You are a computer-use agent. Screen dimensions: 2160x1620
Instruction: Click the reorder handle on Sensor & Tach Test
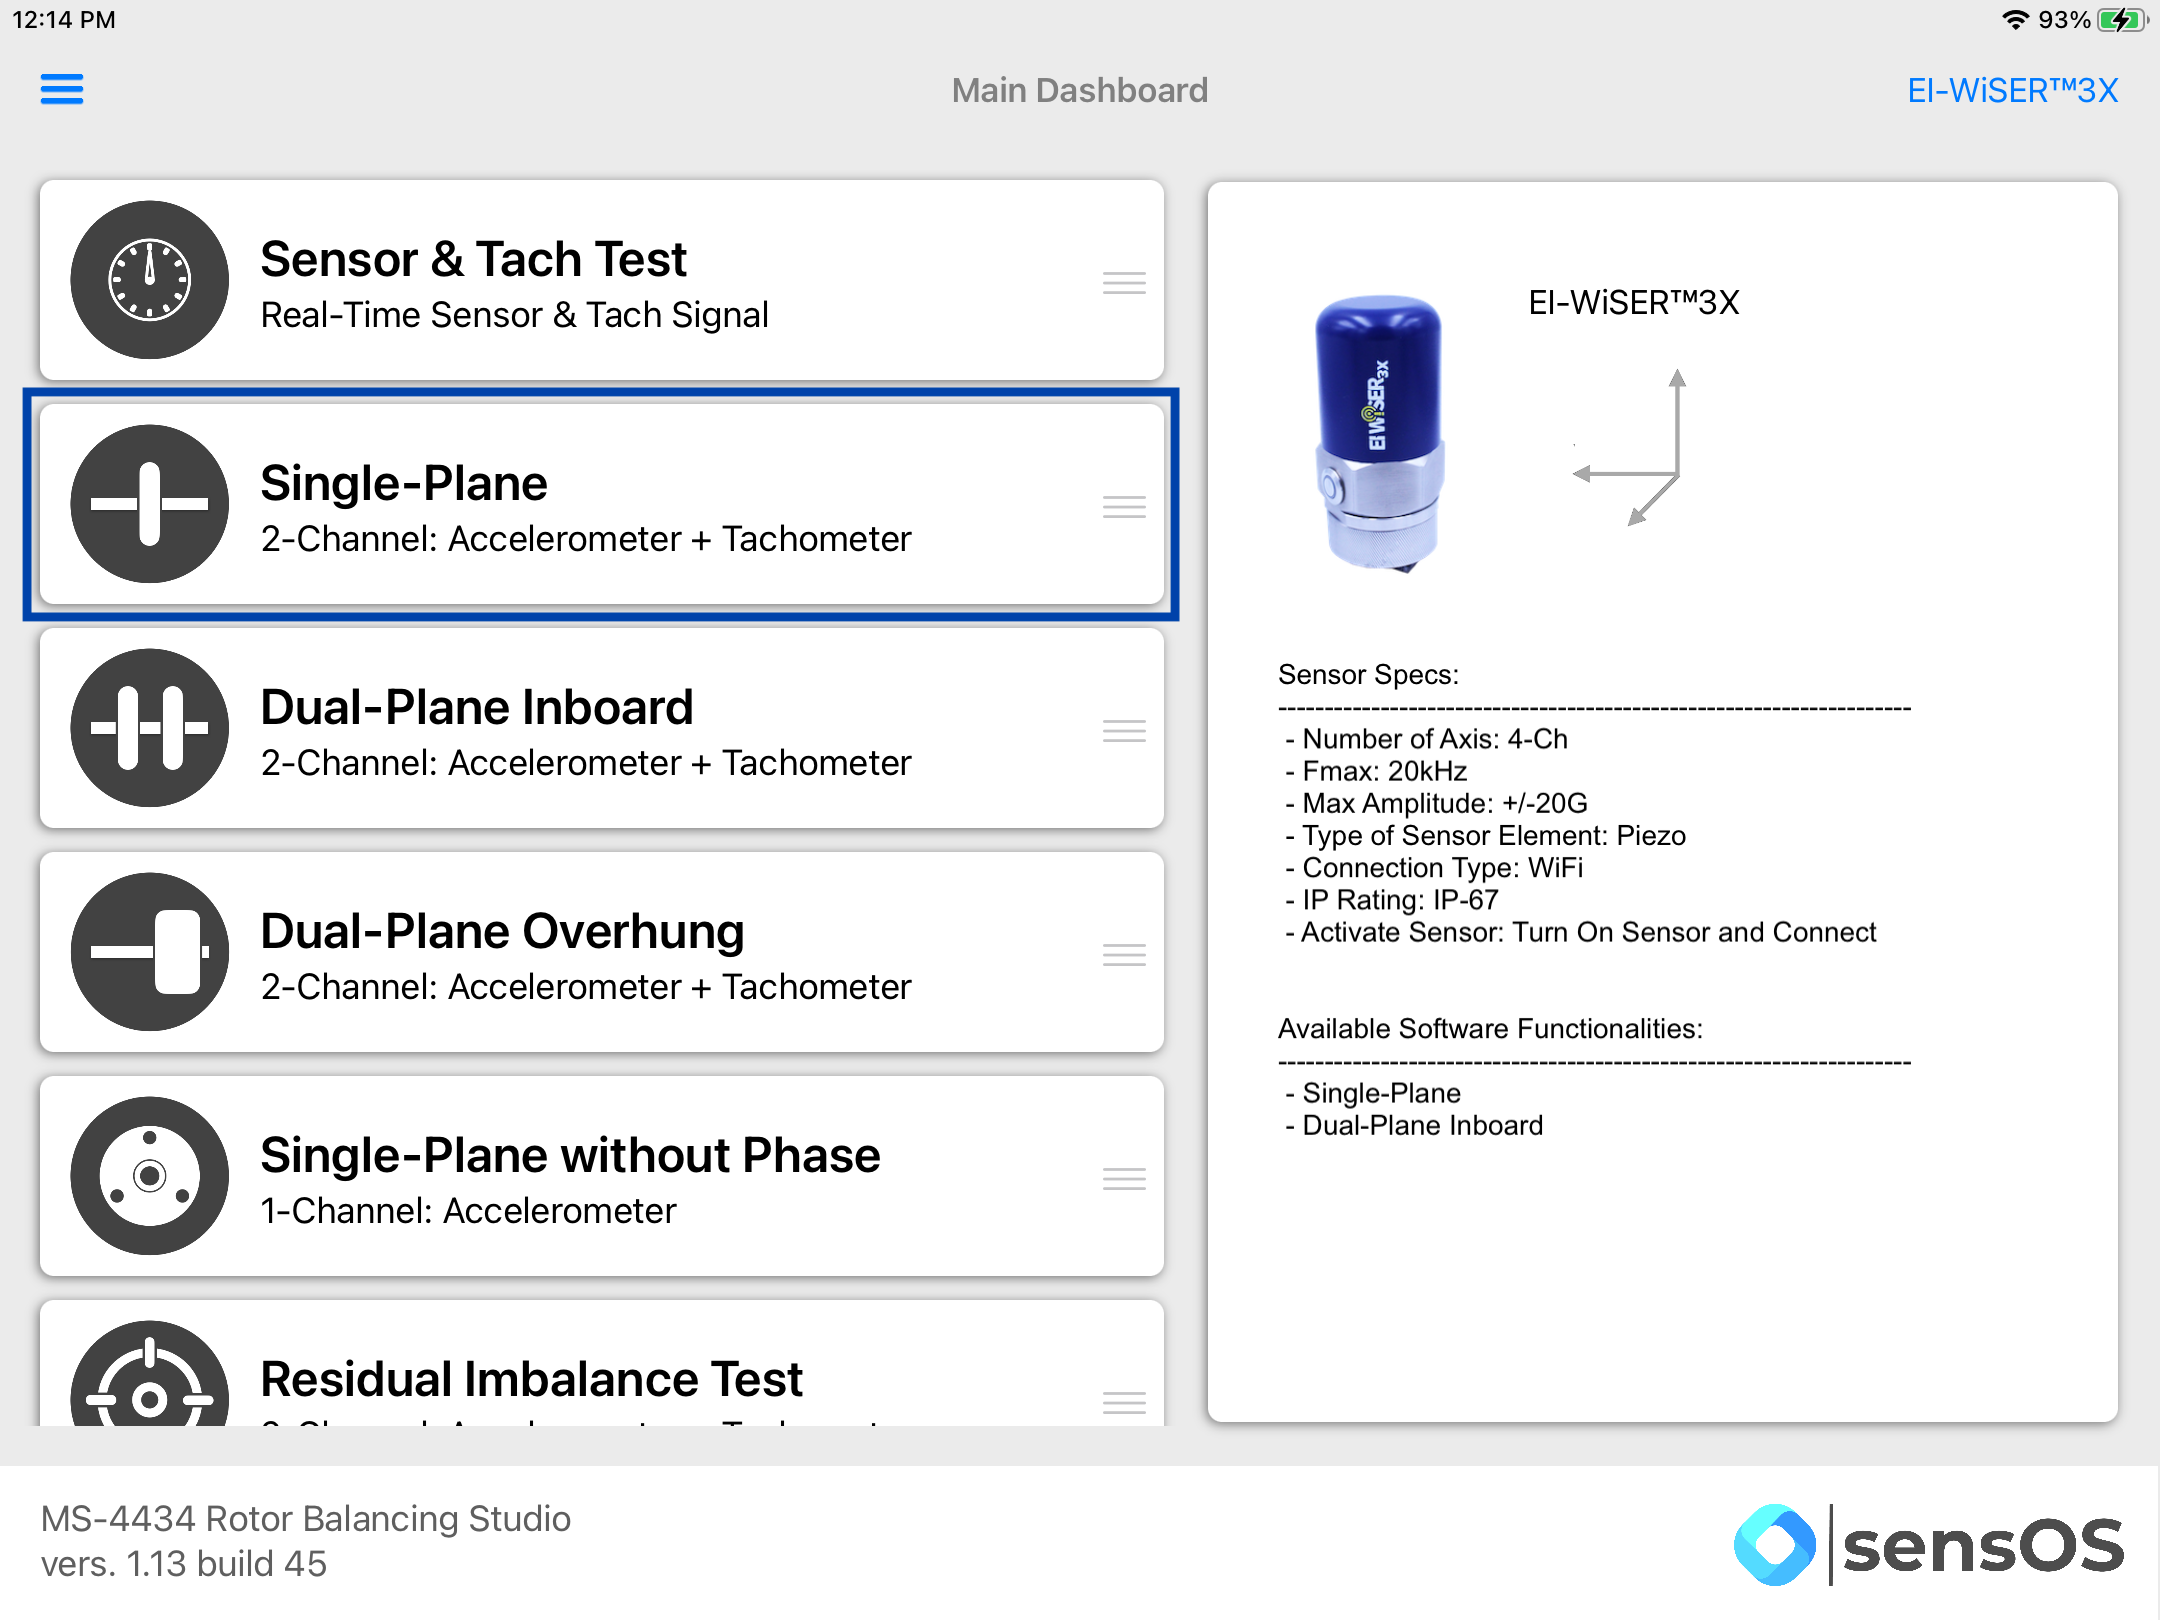(1124, 283)
